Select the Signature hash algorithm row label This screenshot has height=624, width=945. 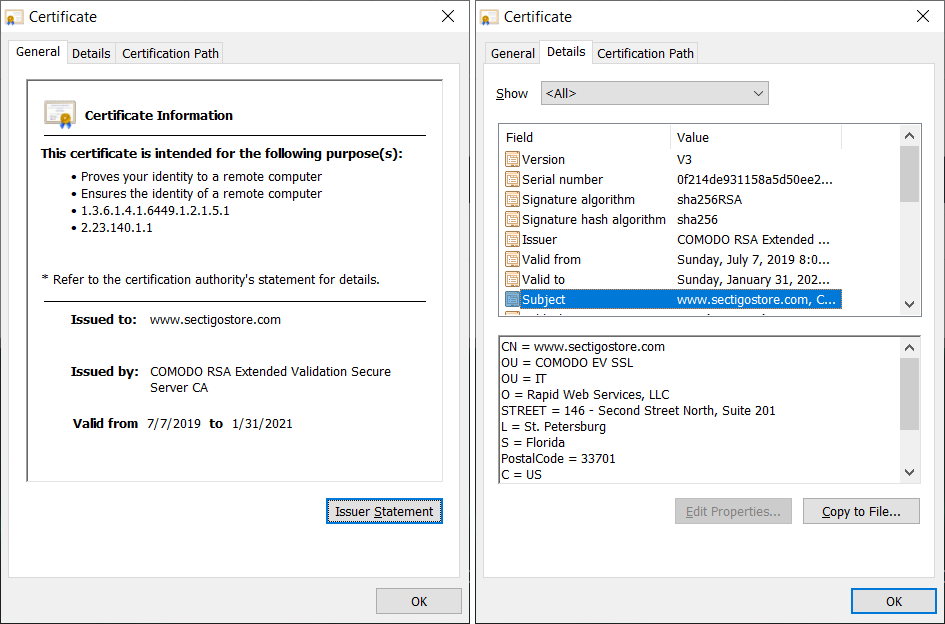click(594, 219)
